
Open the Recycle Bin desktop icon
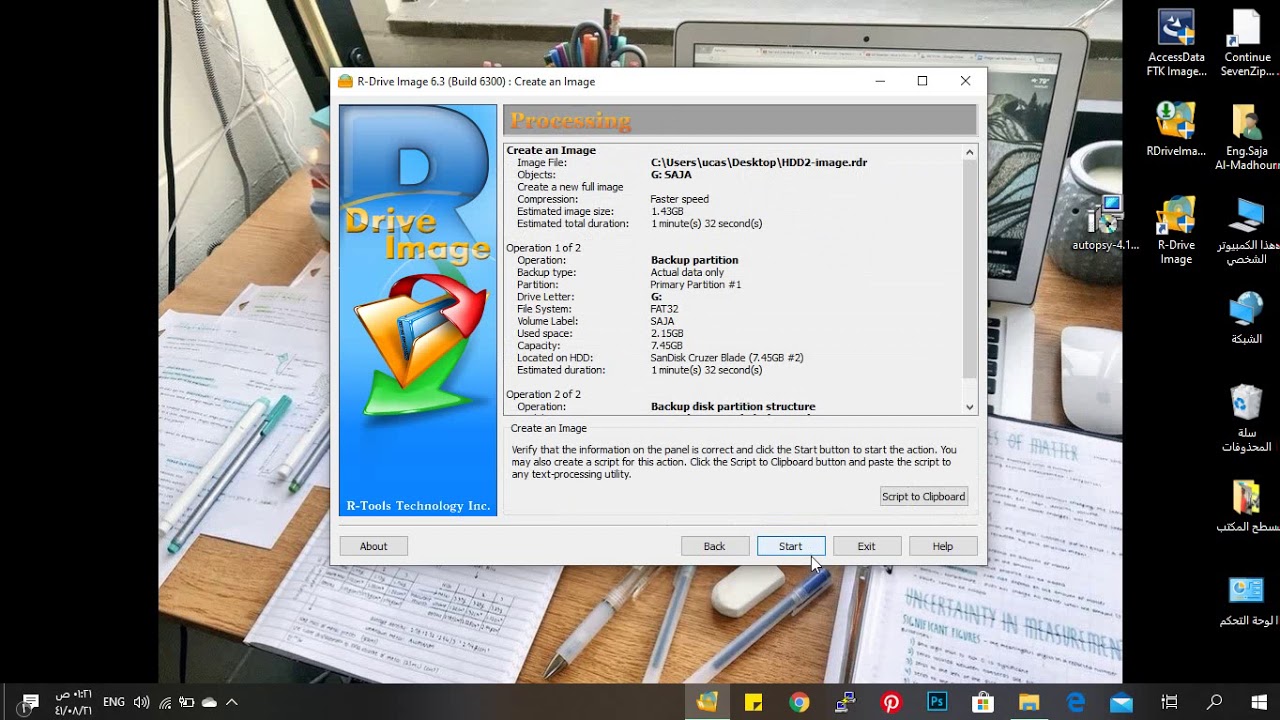[1246, 418]
